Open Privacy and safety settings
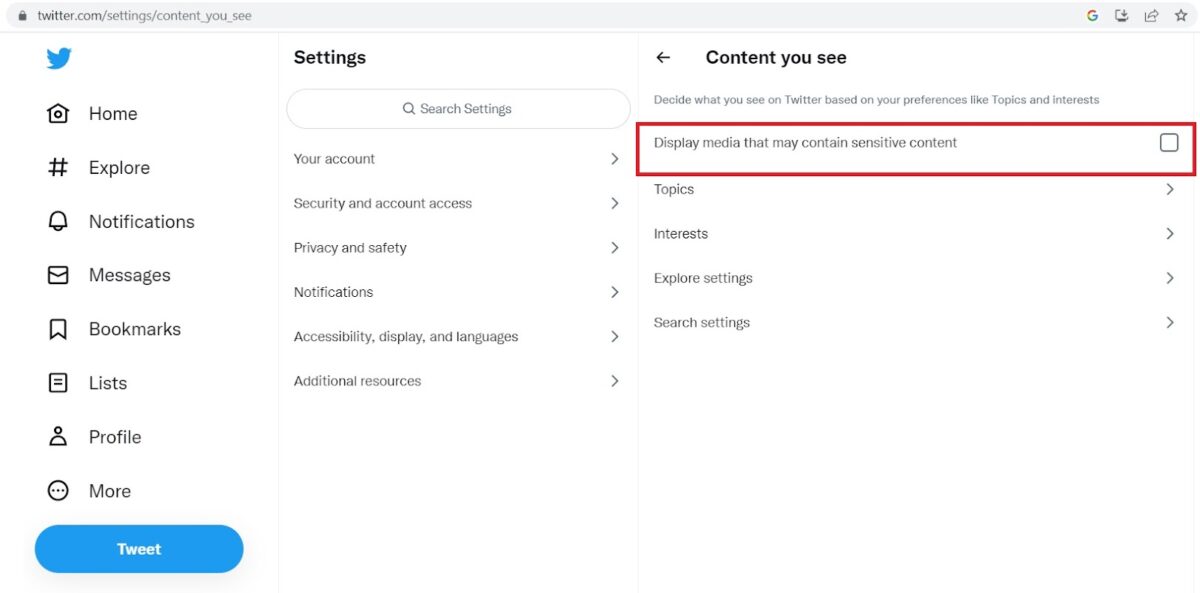This screenshot has height=593, width=1200. (x=458, y=248)
